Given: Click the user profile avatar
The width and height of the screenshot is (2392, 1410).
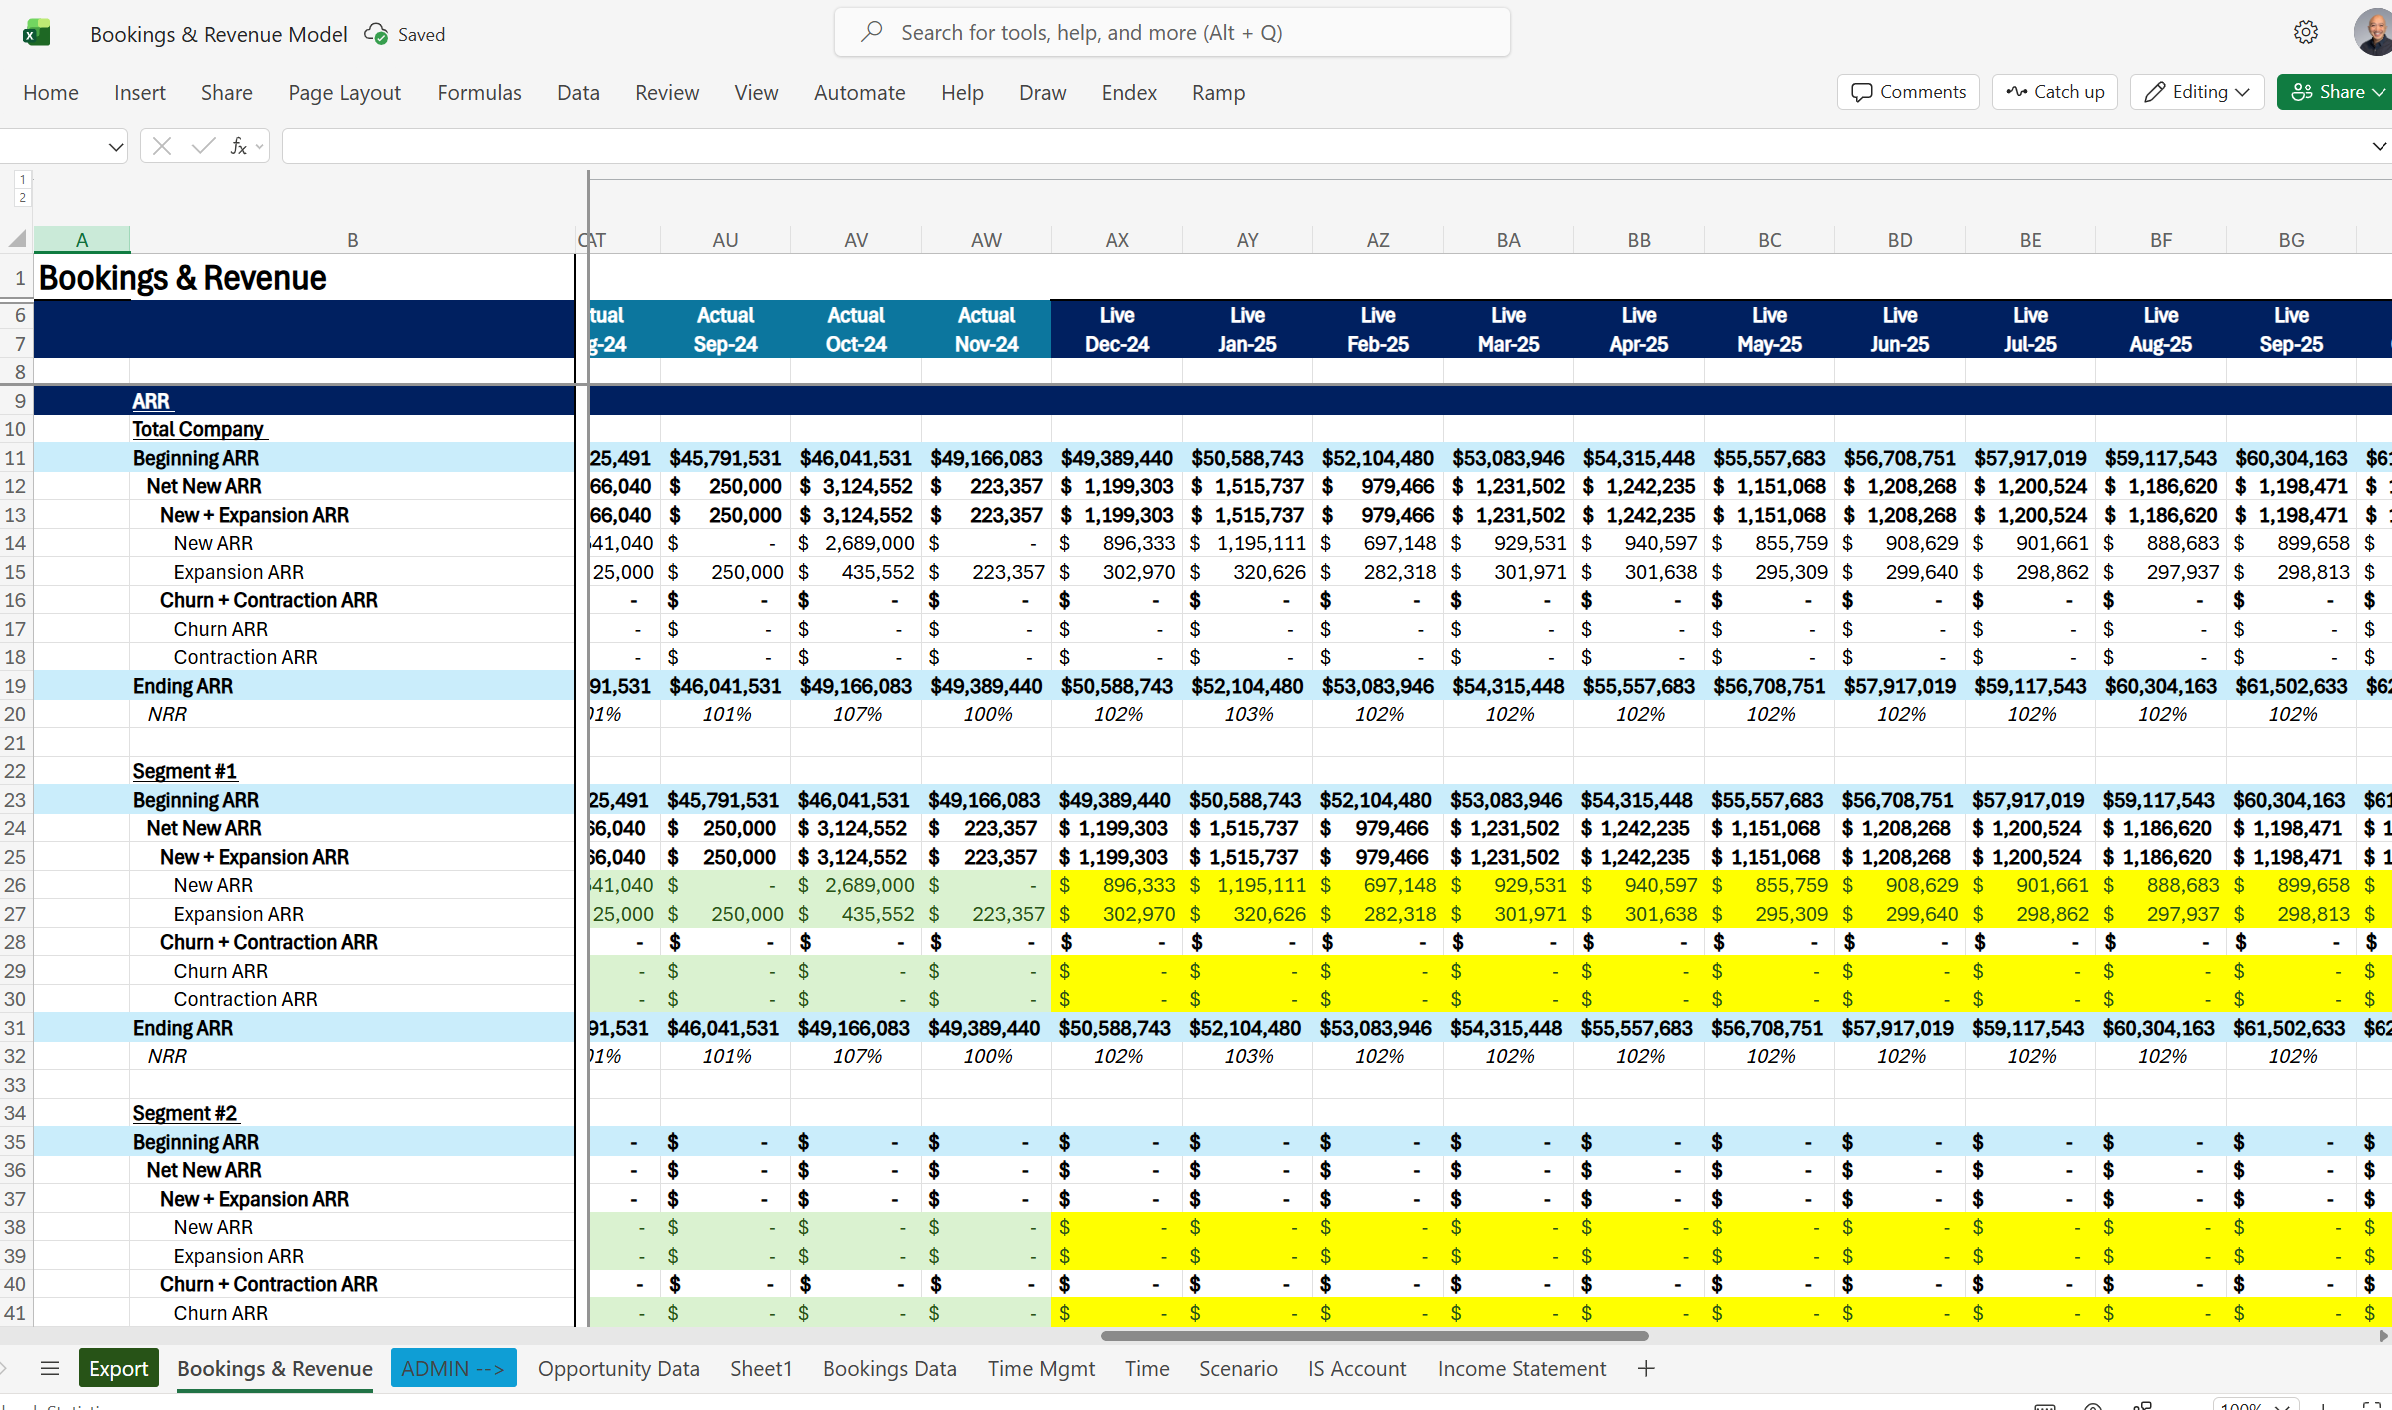Looking at the screenshot, I should (x=2376, y=33).
